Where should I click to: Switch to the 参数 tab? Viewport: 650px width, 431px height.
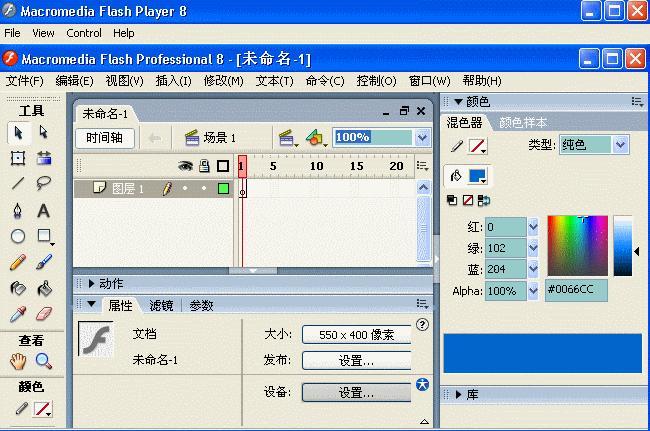pos(201,306)
